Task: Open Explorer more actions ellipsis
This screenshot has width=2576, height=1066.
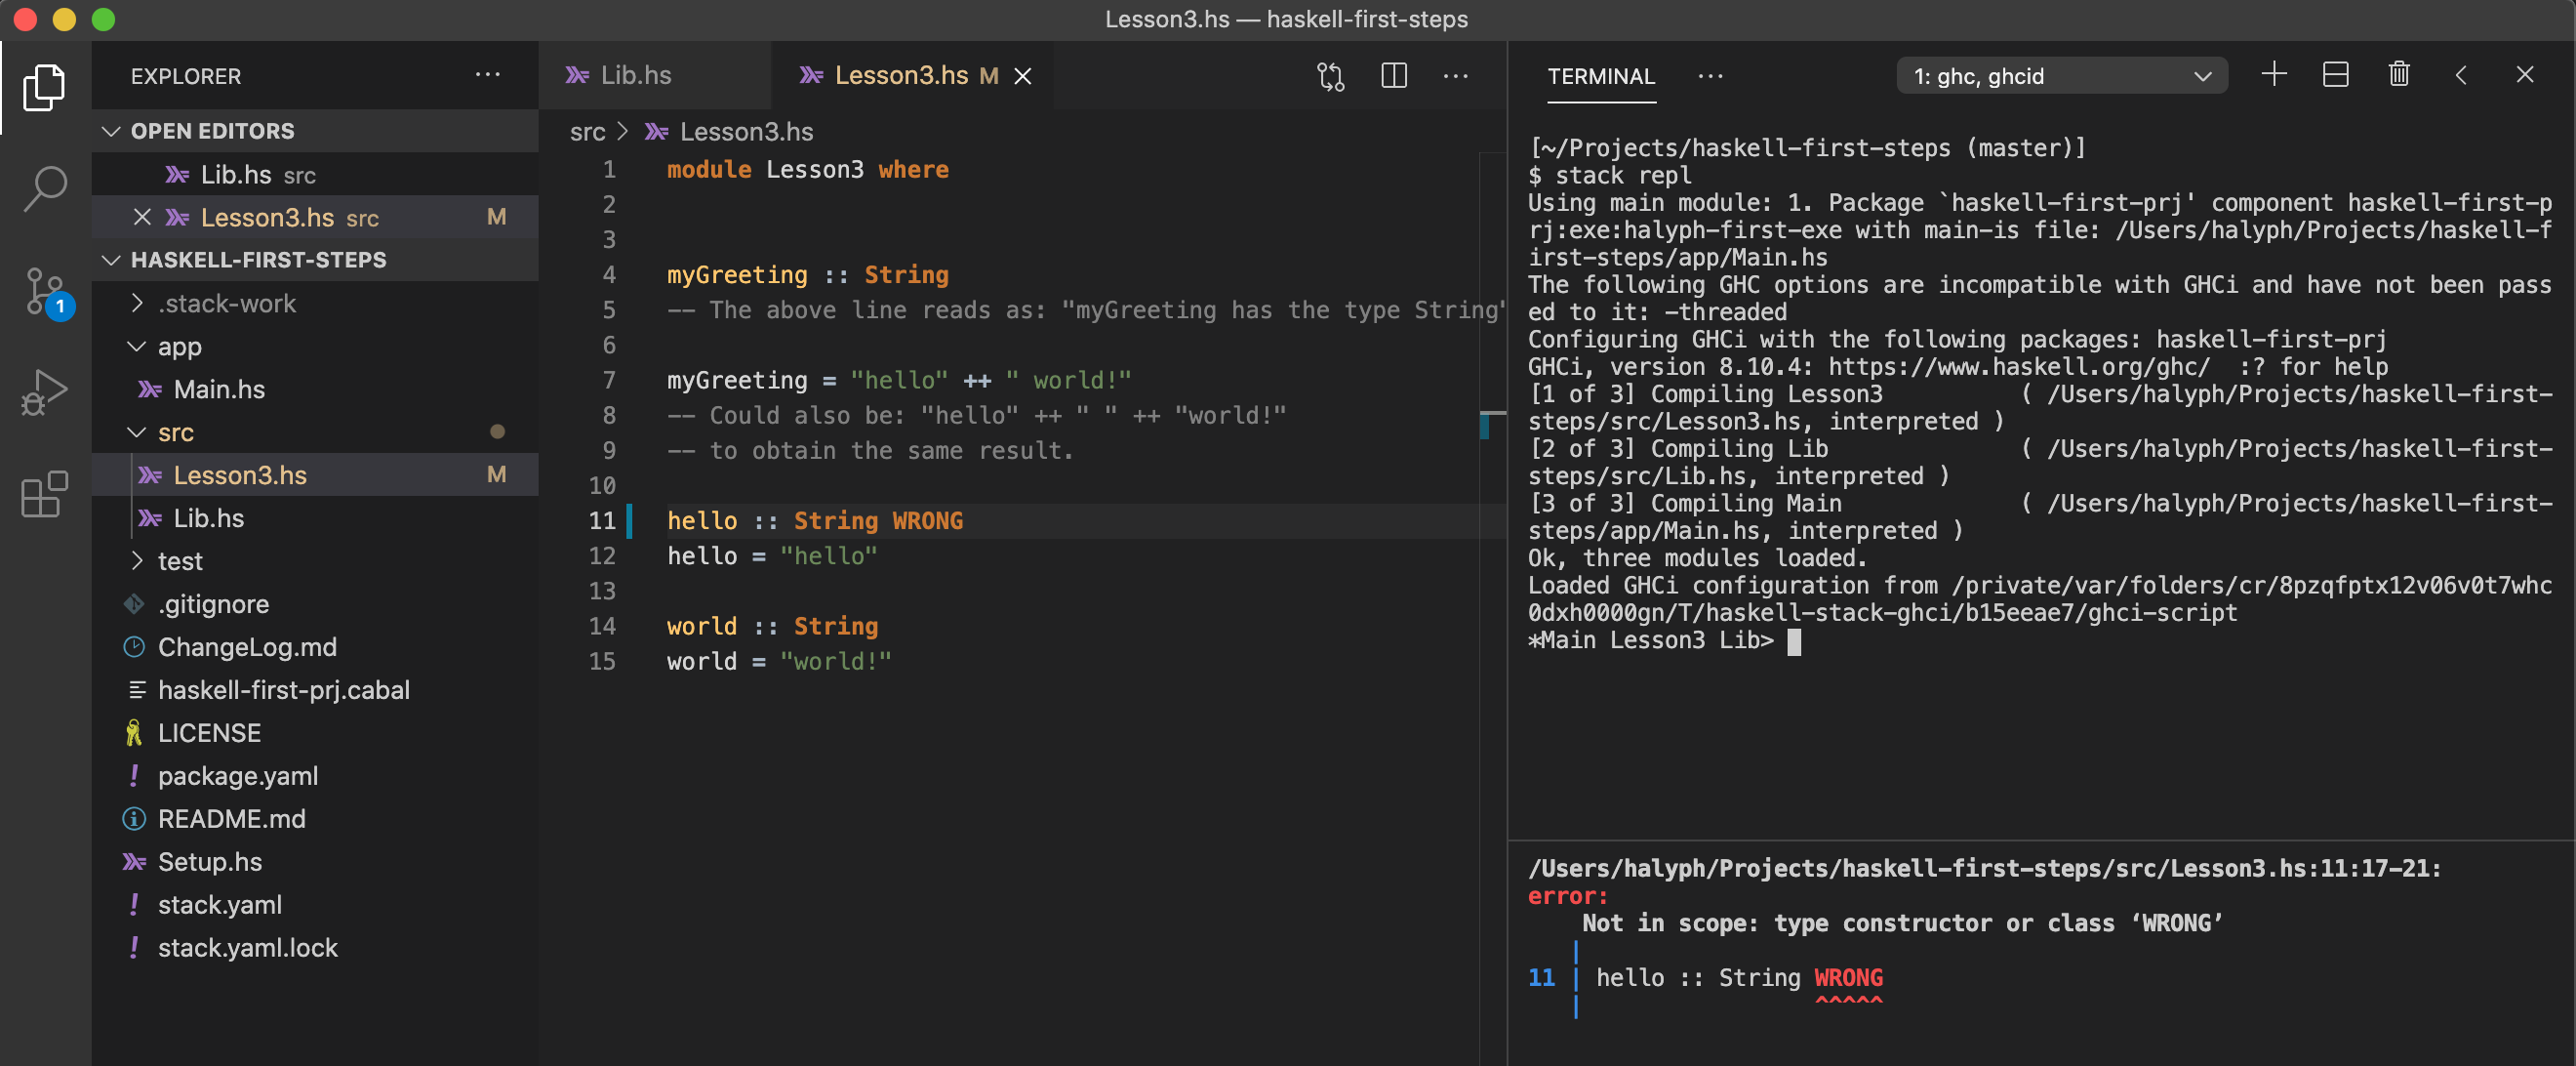Action: tap(487, 75)
